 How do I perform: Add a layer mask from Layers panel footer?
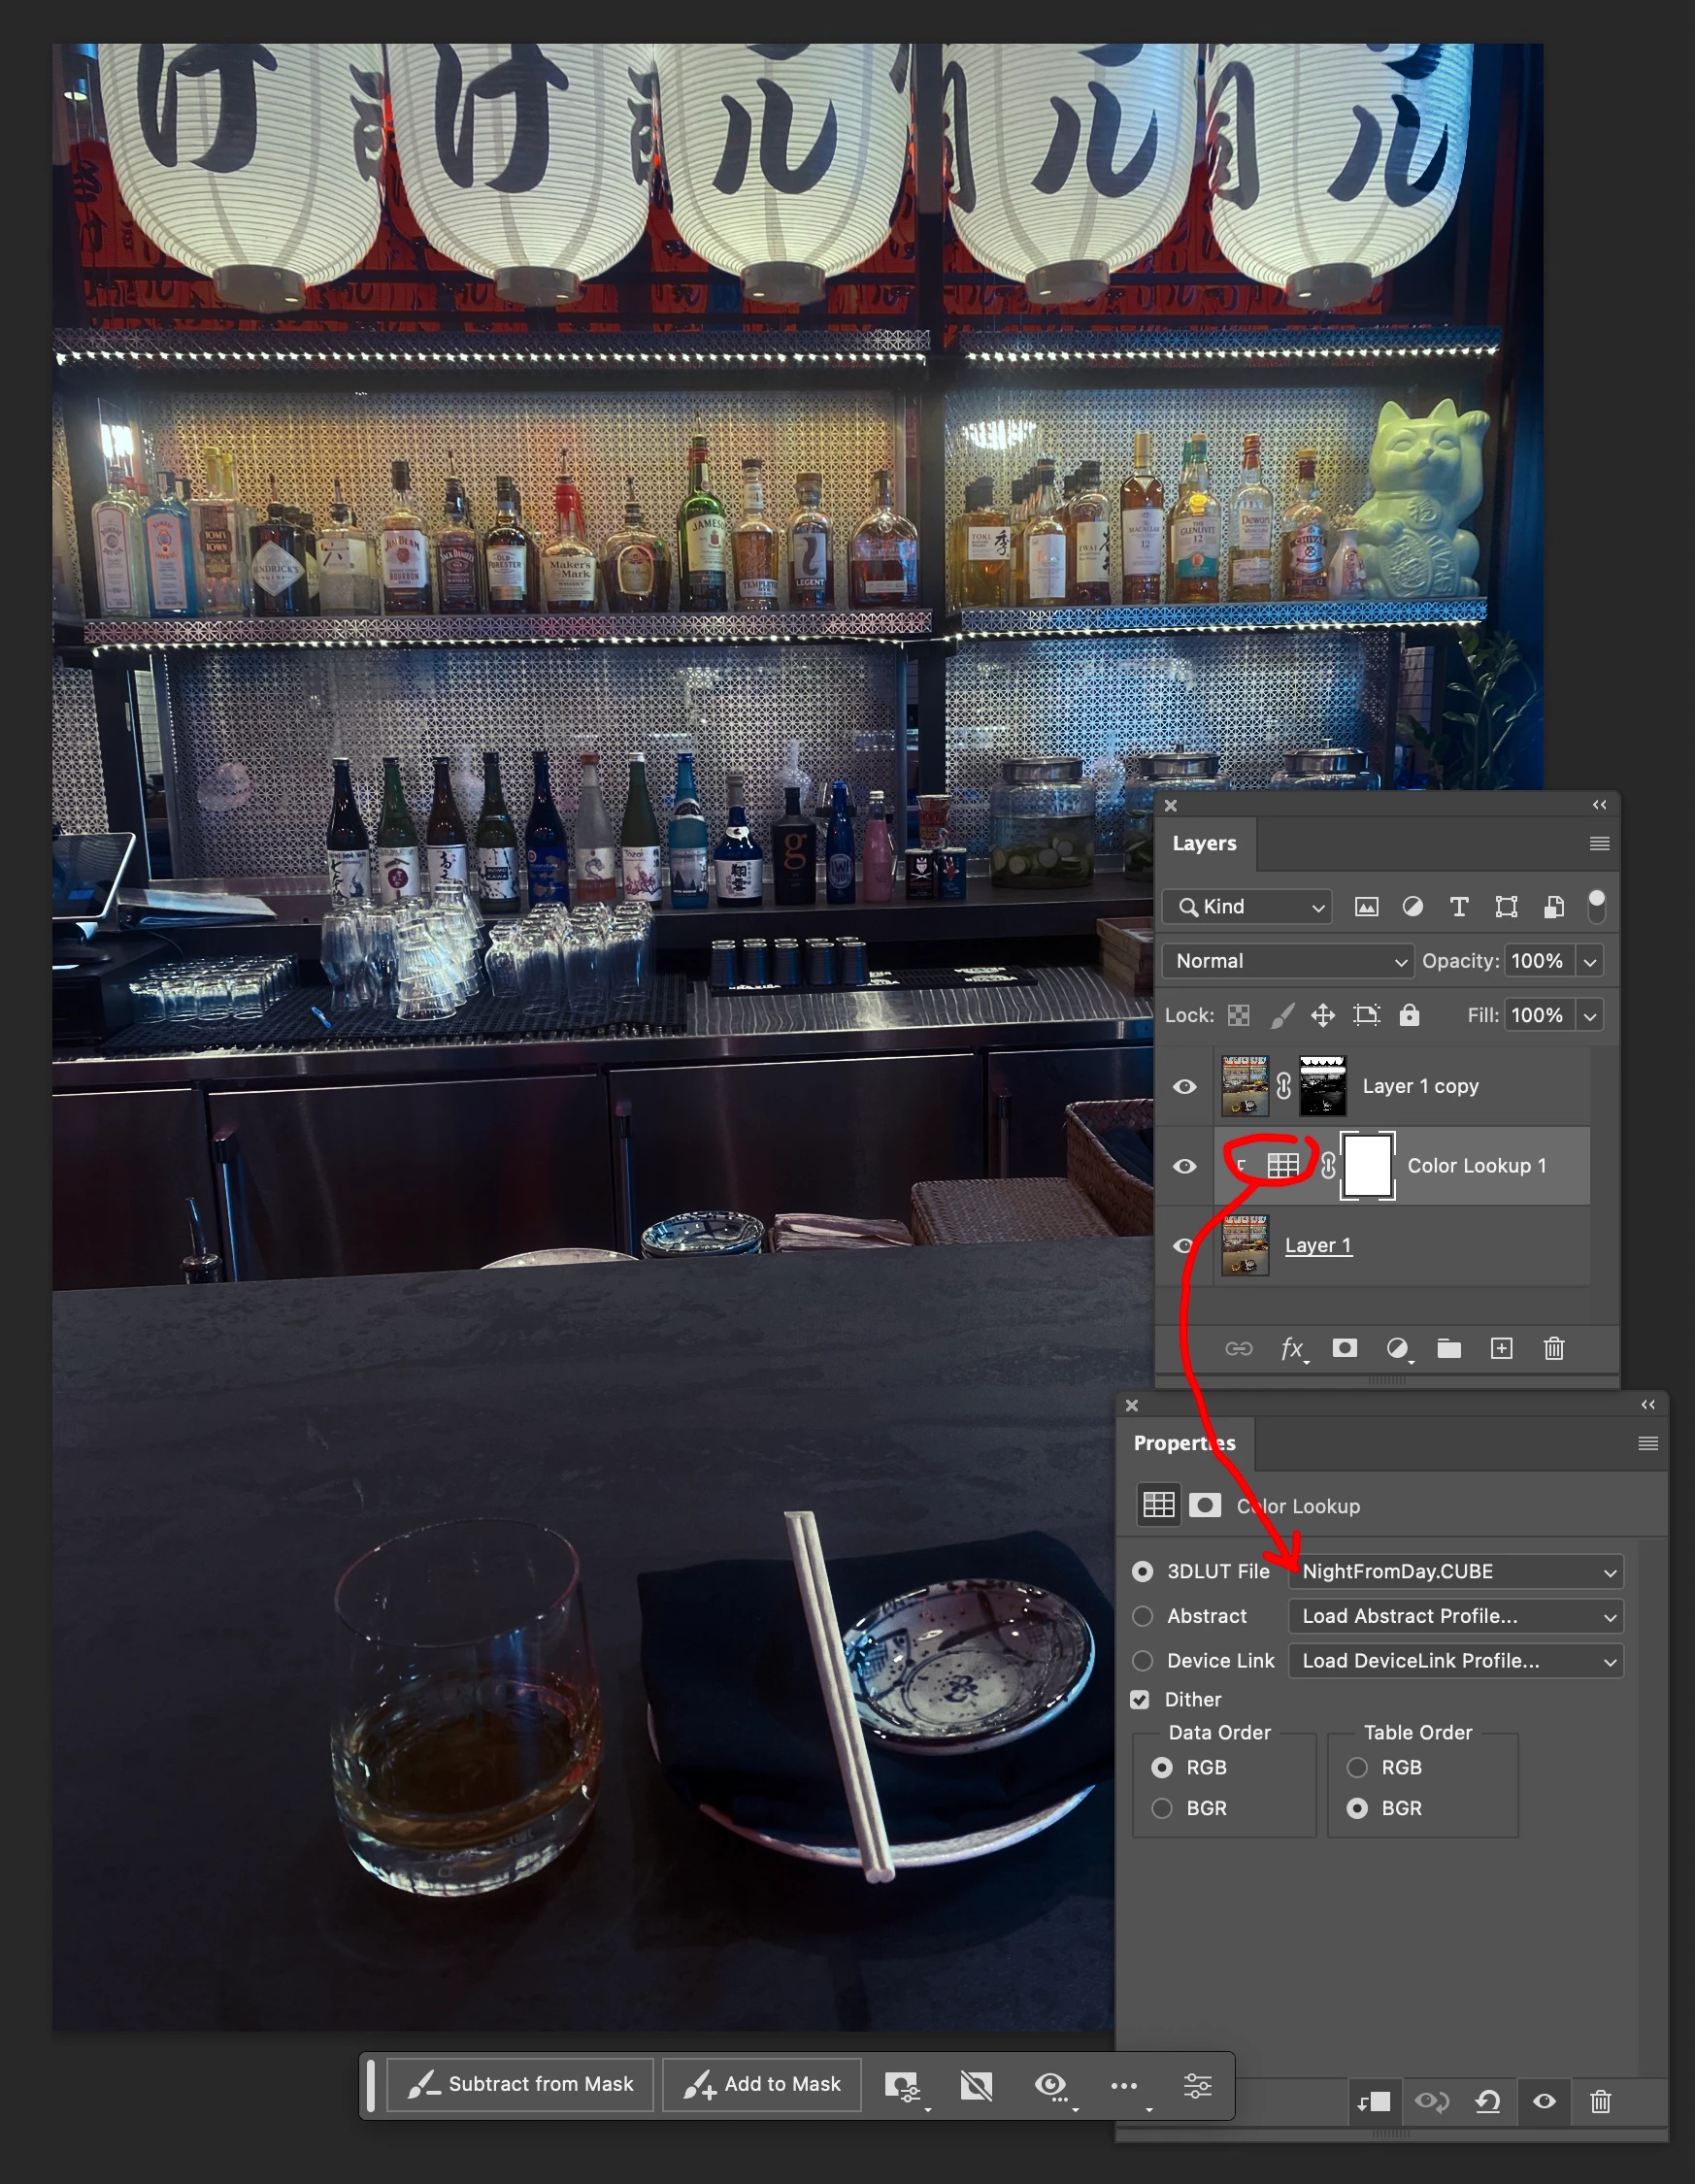[x=1345, y=1348]
